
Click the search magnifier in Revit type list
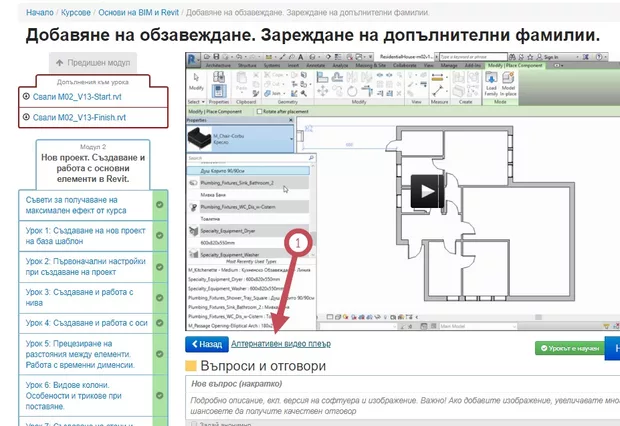click(311, 158)
